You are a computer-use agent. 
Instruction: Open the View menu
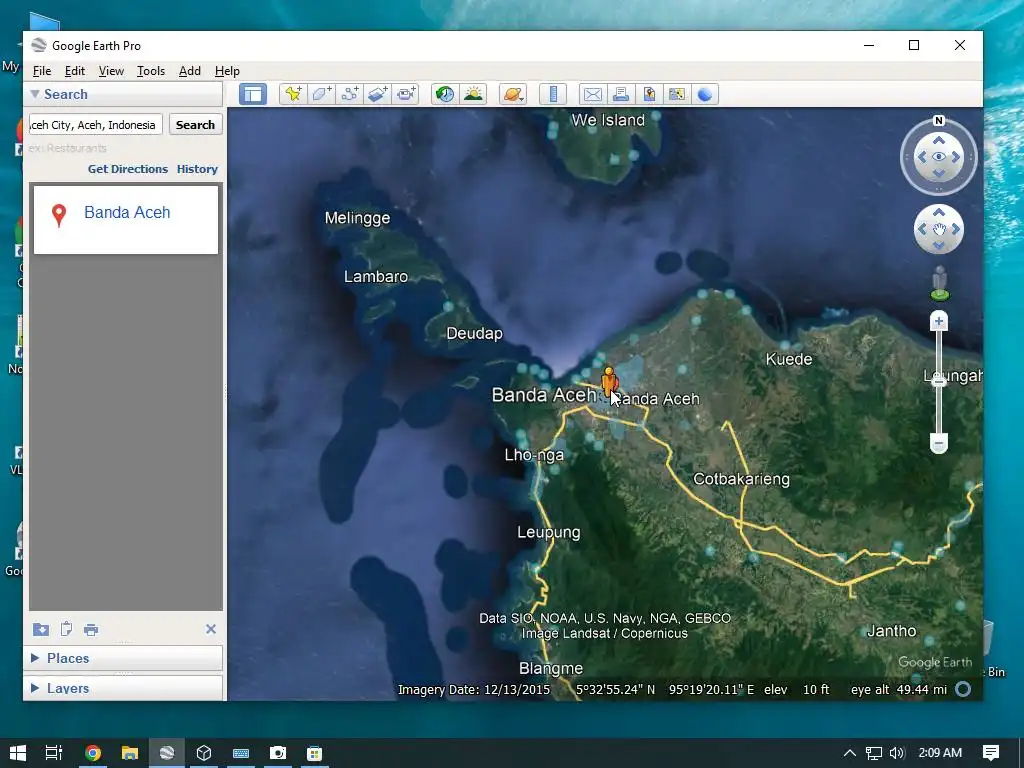point(111,71)
